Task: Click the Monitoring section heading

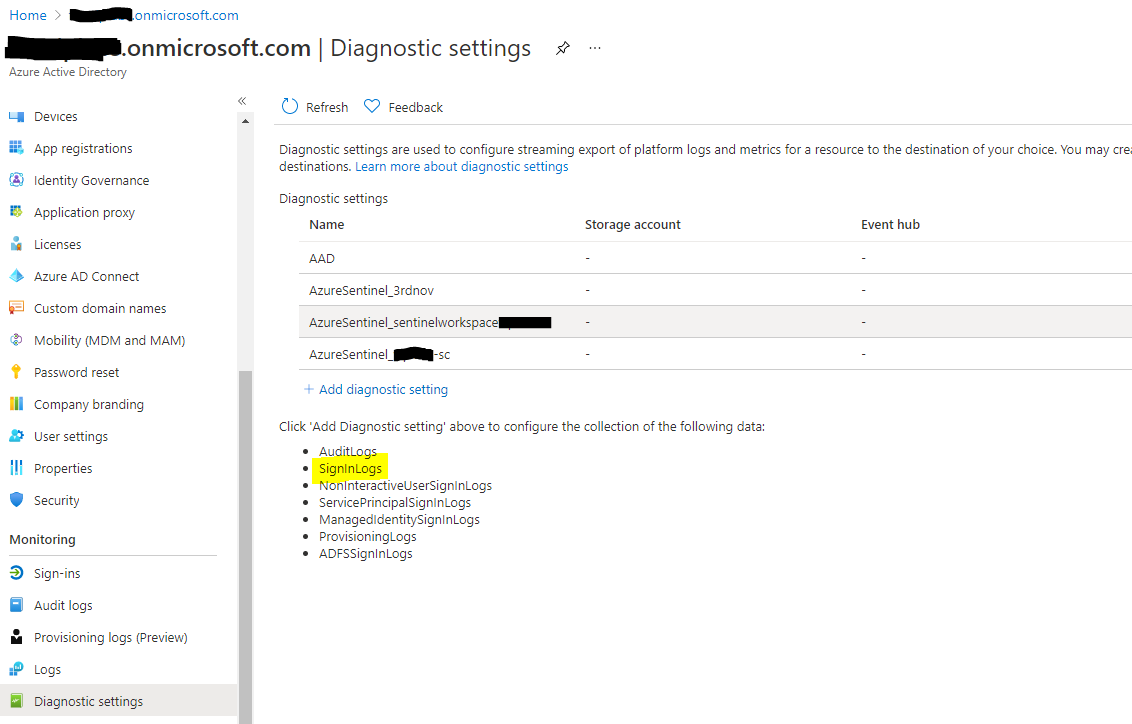Action: click(x=43, y=539)
